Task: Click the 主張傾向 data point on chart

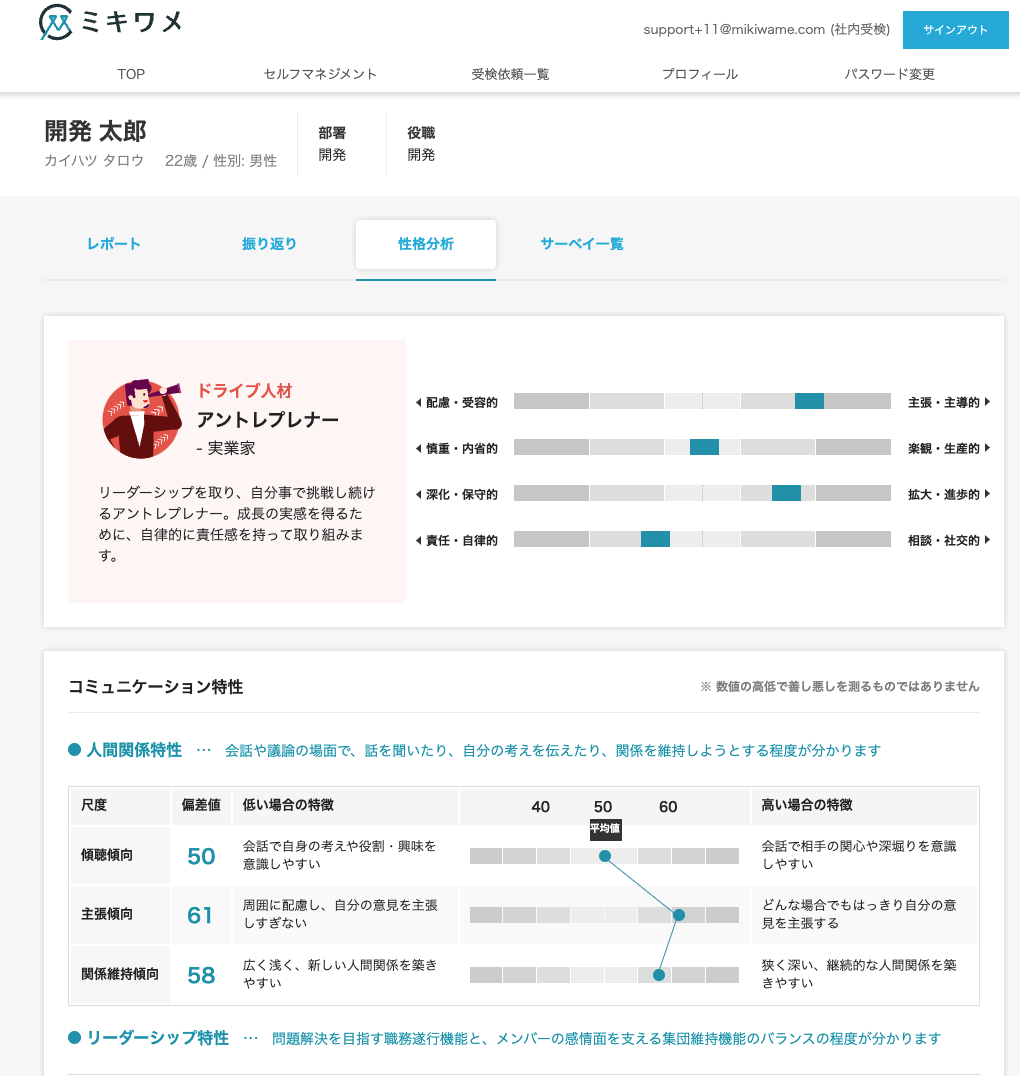Action: coord(679,915)
